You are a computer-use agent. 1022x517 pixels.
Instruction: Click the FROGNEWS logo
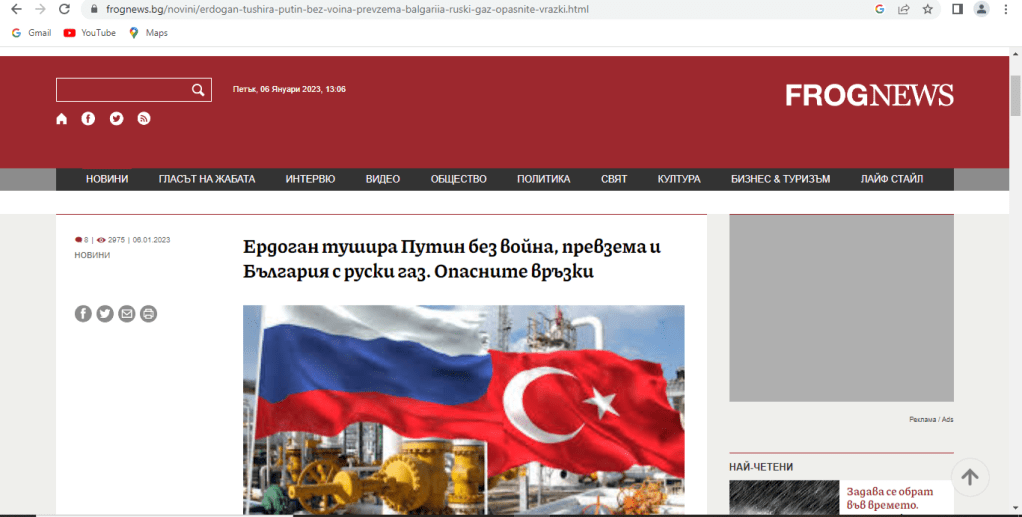[x=869, y=95]
